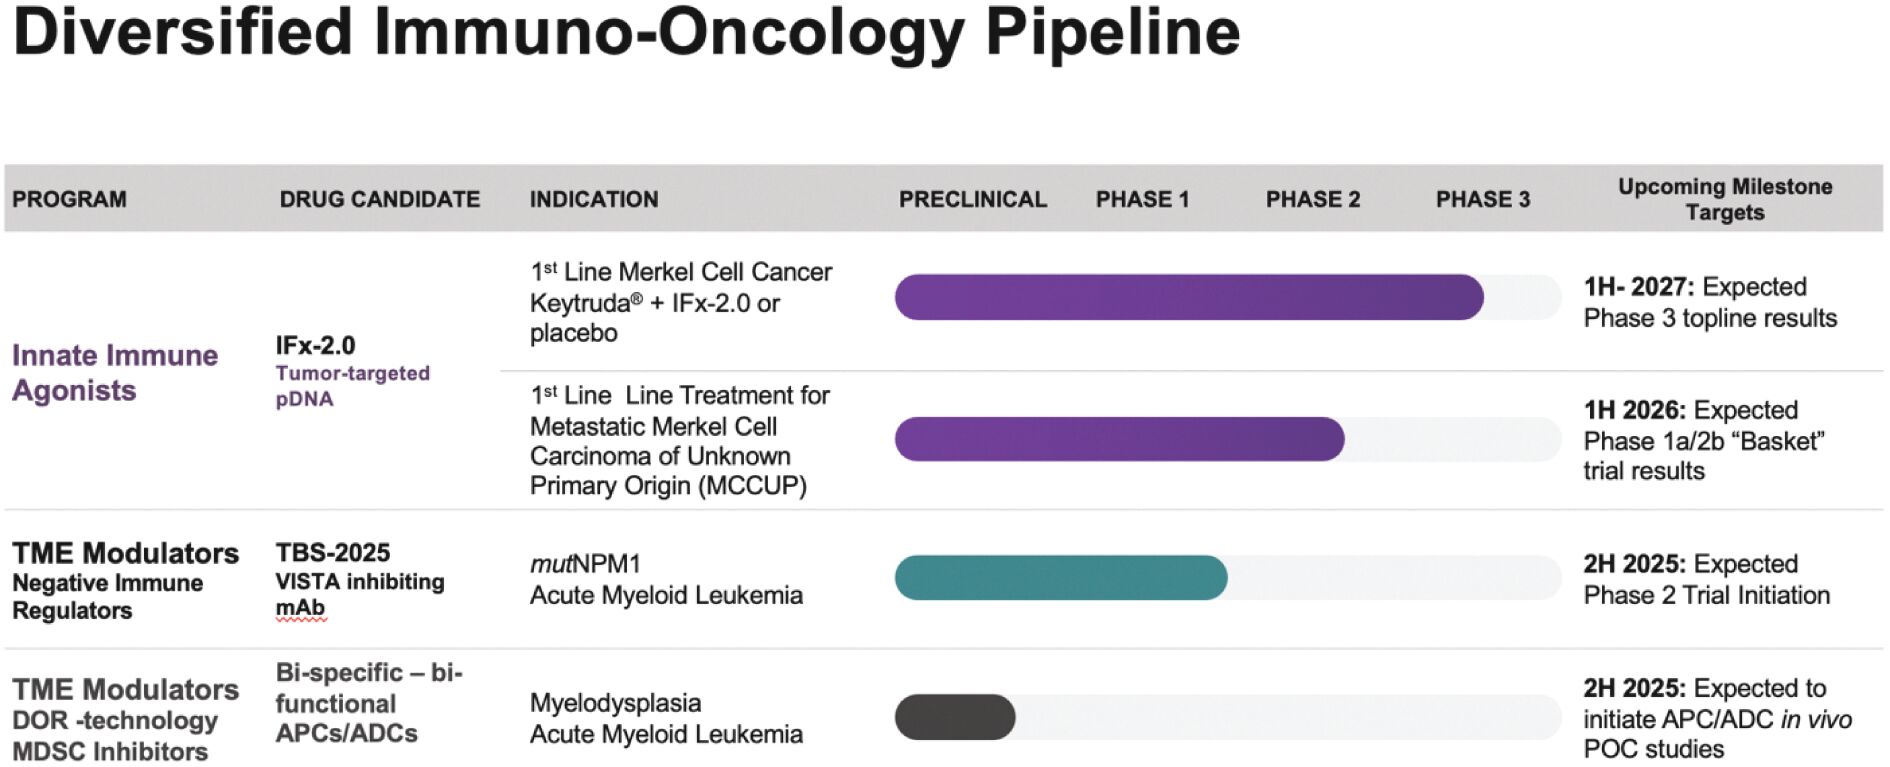Click the PHASE 2 column header
The image size is (1890, 767).
click(1313, 199)
